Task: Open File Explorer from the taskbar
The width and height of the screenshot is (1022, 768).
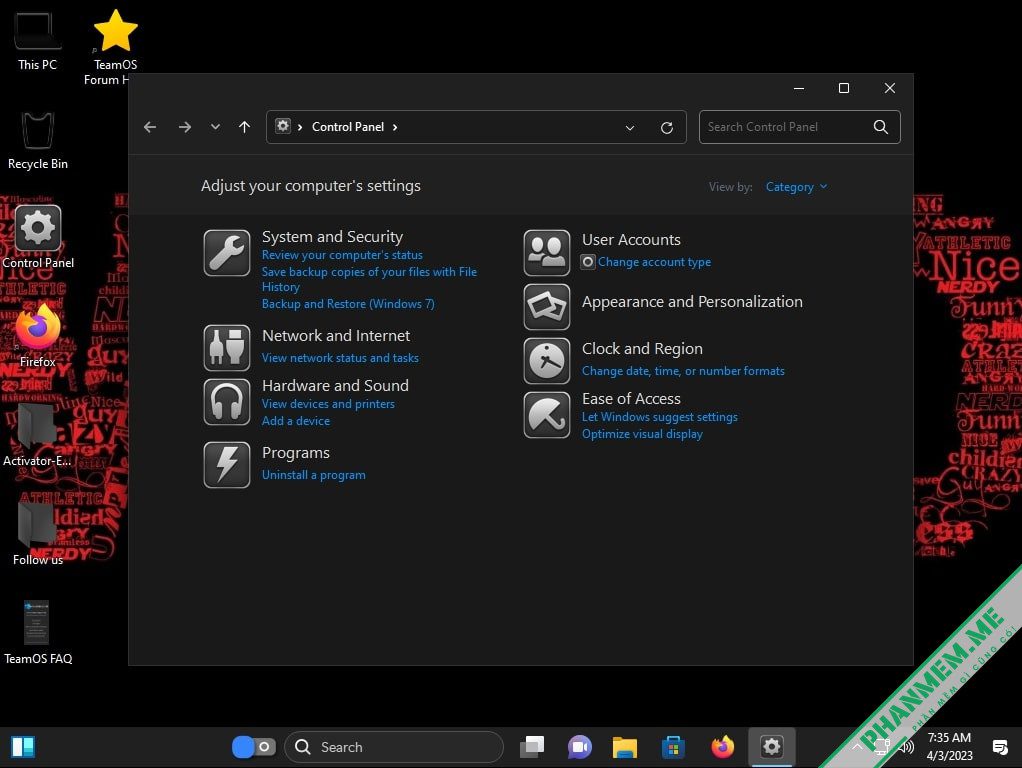Action: point(624,747)
